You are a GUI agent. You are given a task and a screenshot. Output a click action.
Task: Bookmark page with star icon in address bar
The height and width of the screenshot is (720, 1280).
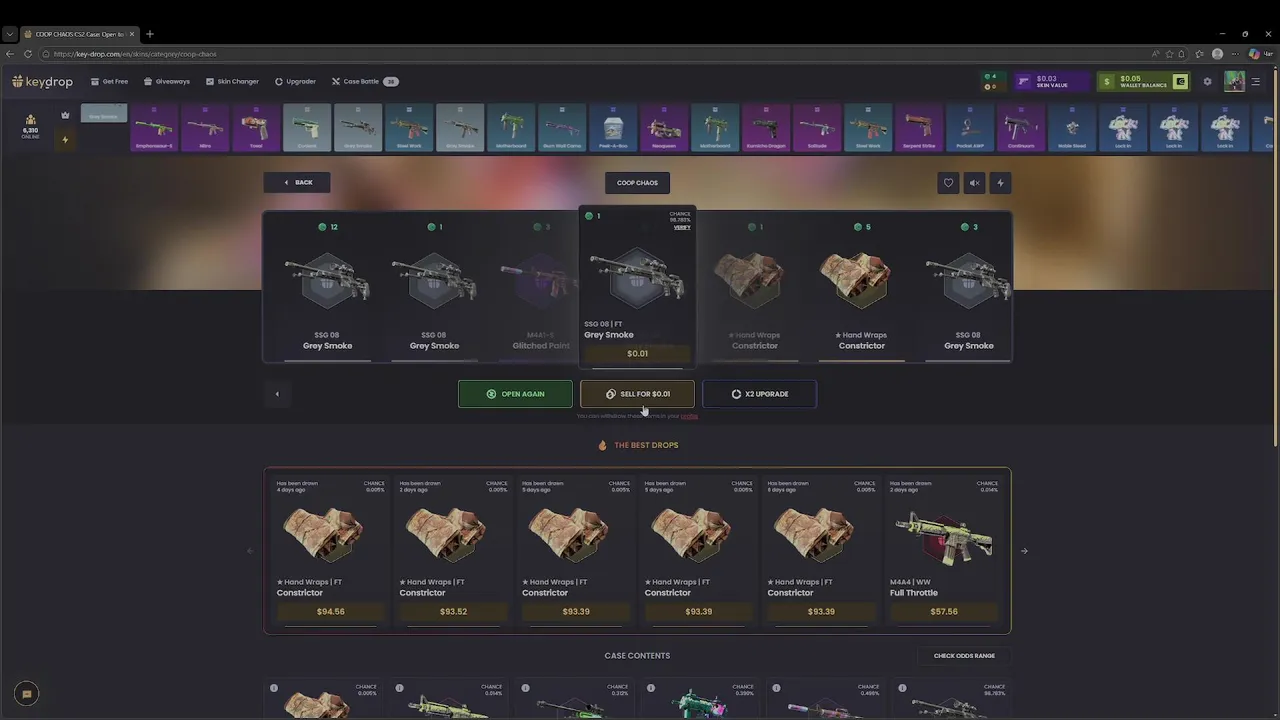coord(1169,54)
